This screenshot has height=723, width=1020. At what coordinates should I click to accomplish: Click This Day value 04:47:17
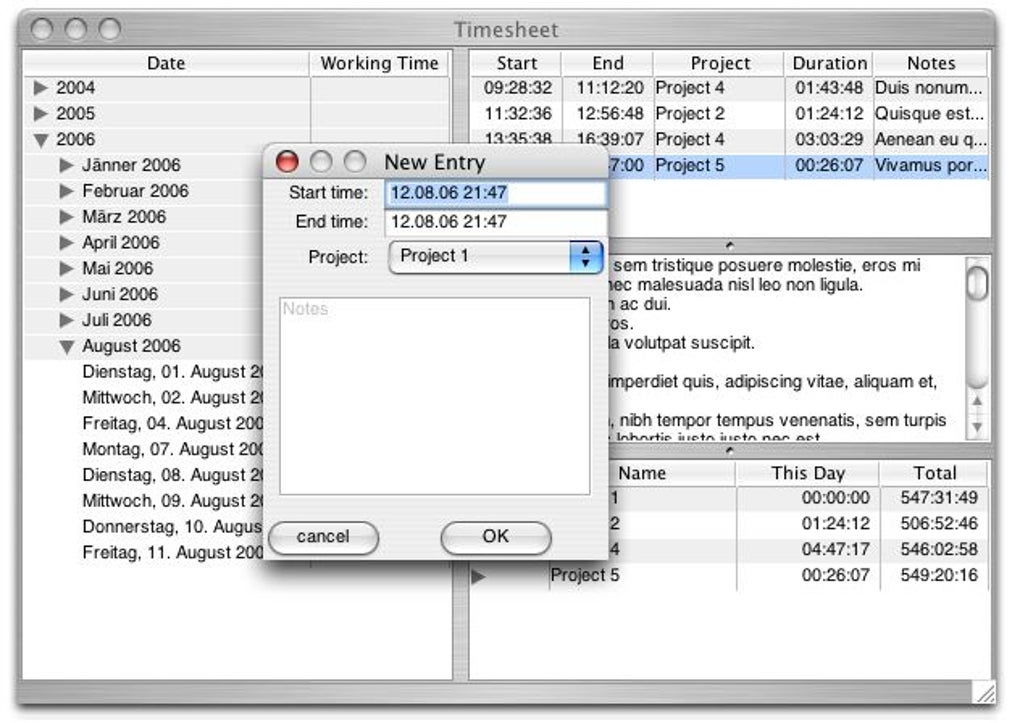(x=835, y=549)
